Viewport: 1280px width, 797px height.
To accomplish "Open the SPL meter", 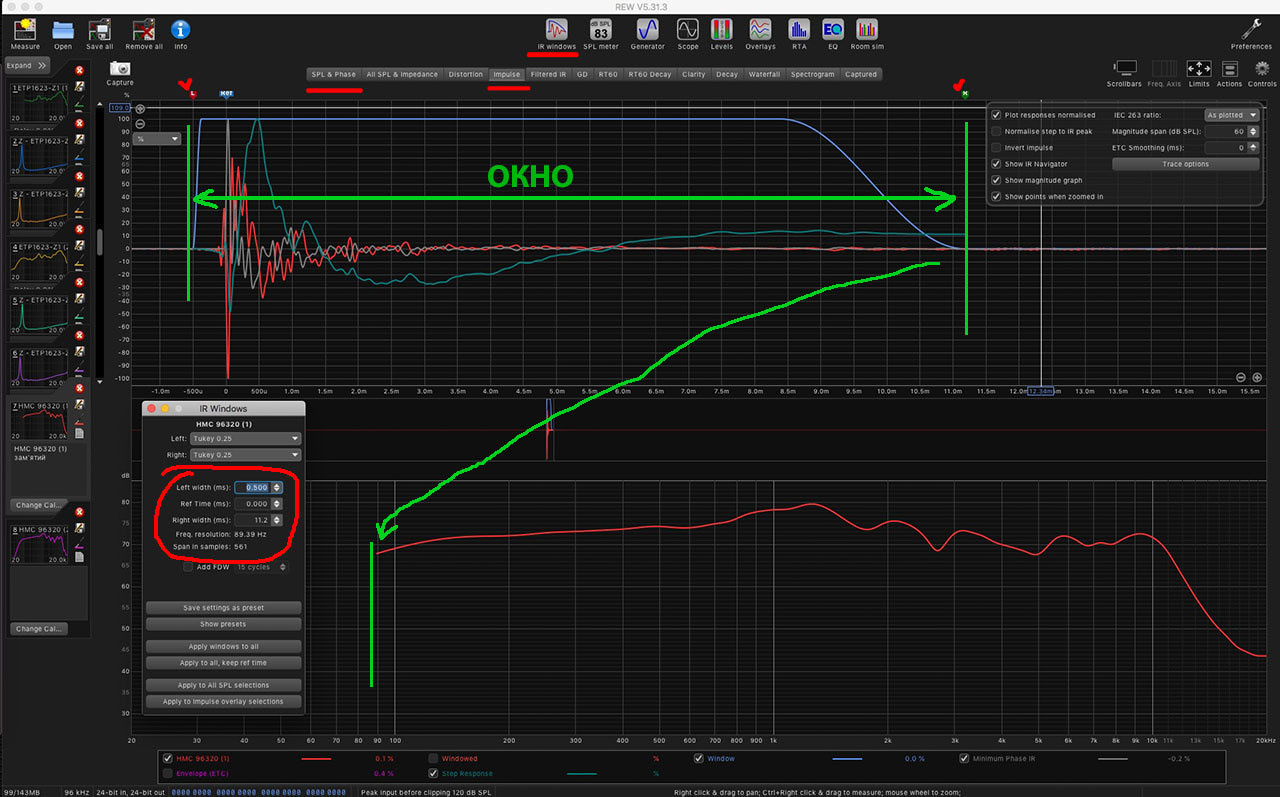I will point(601,29).
